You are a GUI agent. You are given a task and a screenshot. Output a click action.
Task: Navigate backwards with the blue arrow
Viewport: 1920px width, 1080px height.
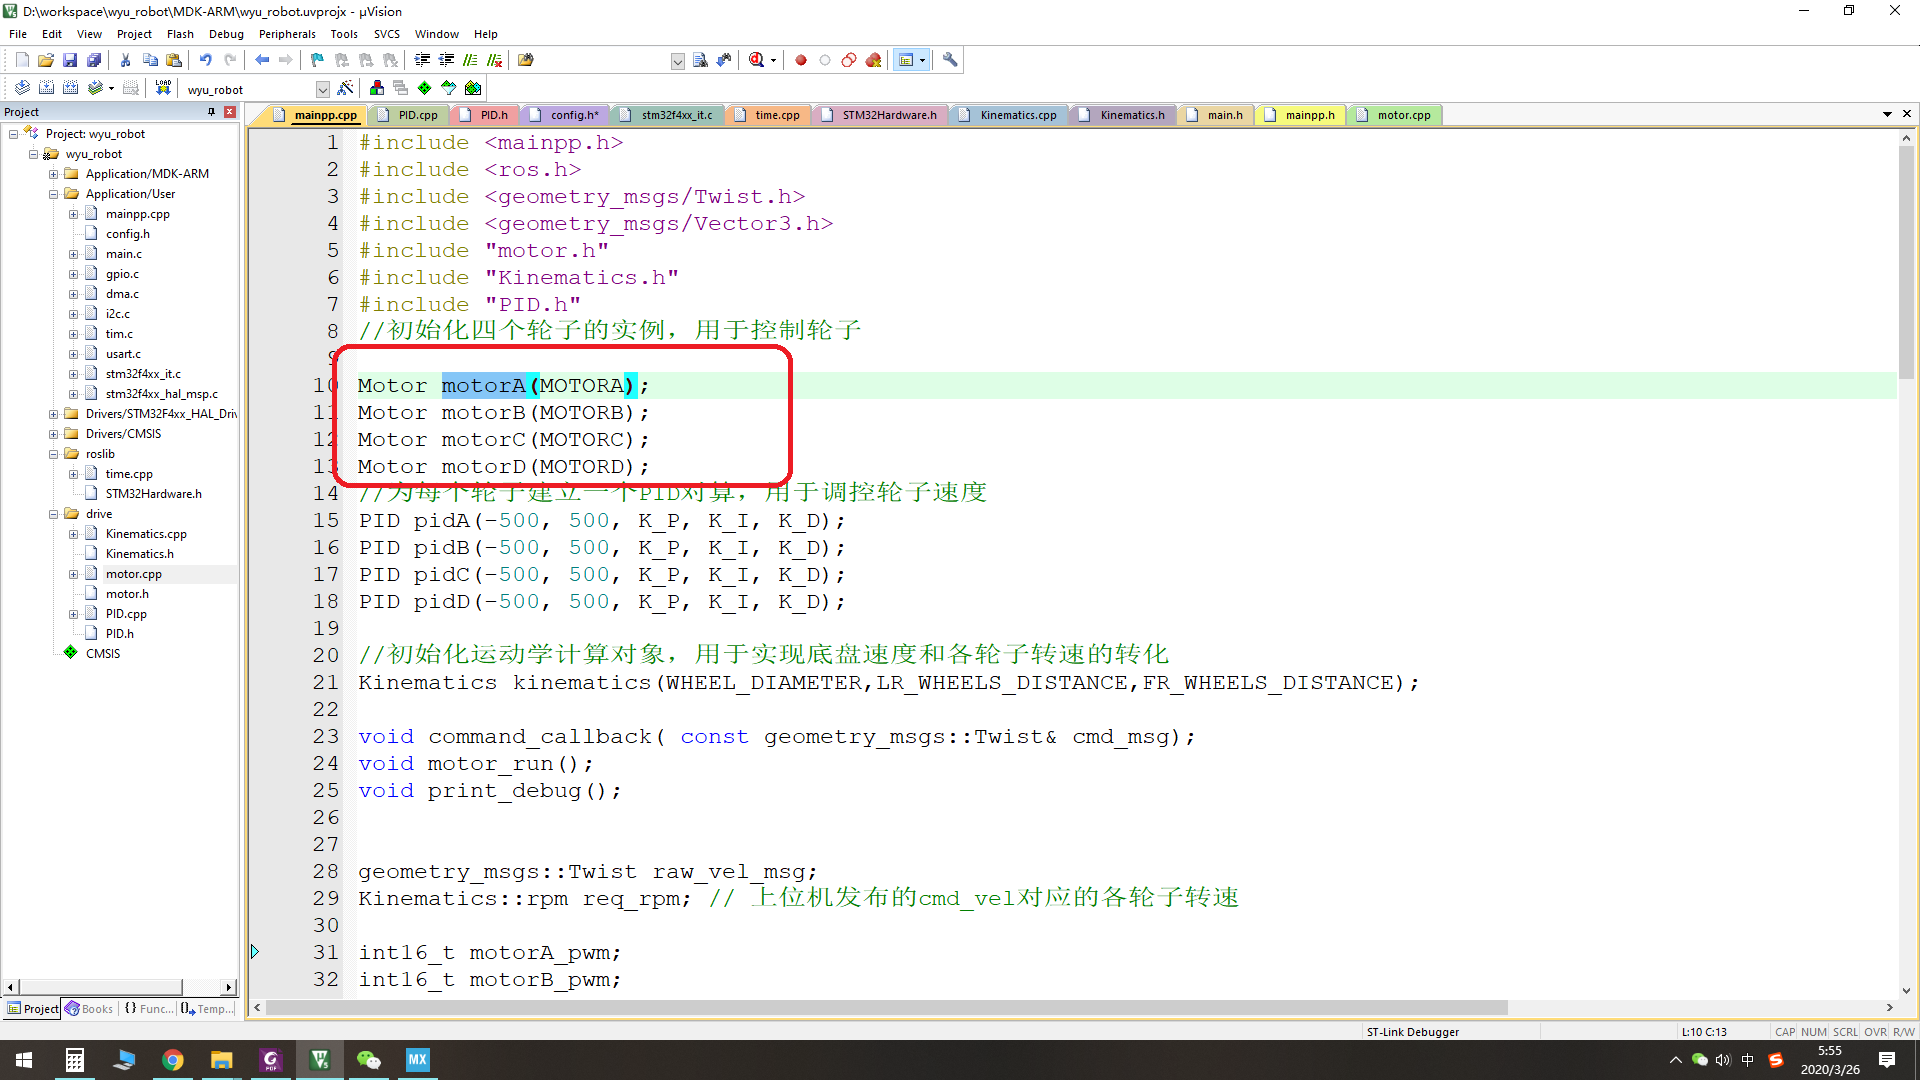[x=262, y=60]
